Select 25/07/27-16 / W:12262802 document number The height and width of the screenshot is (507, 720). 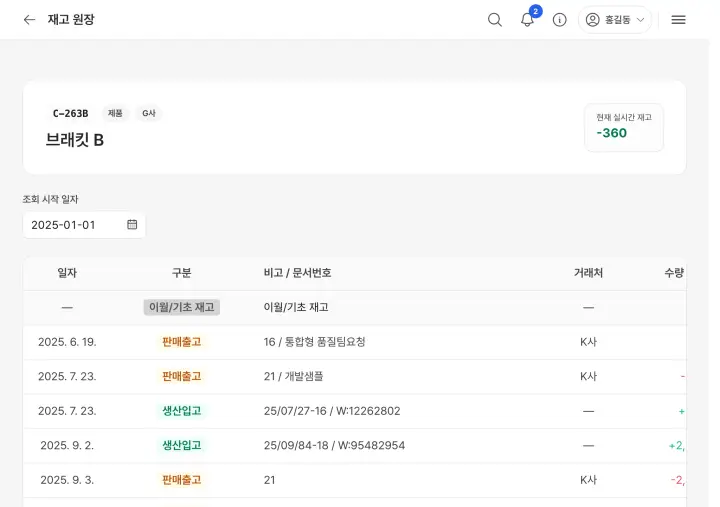332,411
